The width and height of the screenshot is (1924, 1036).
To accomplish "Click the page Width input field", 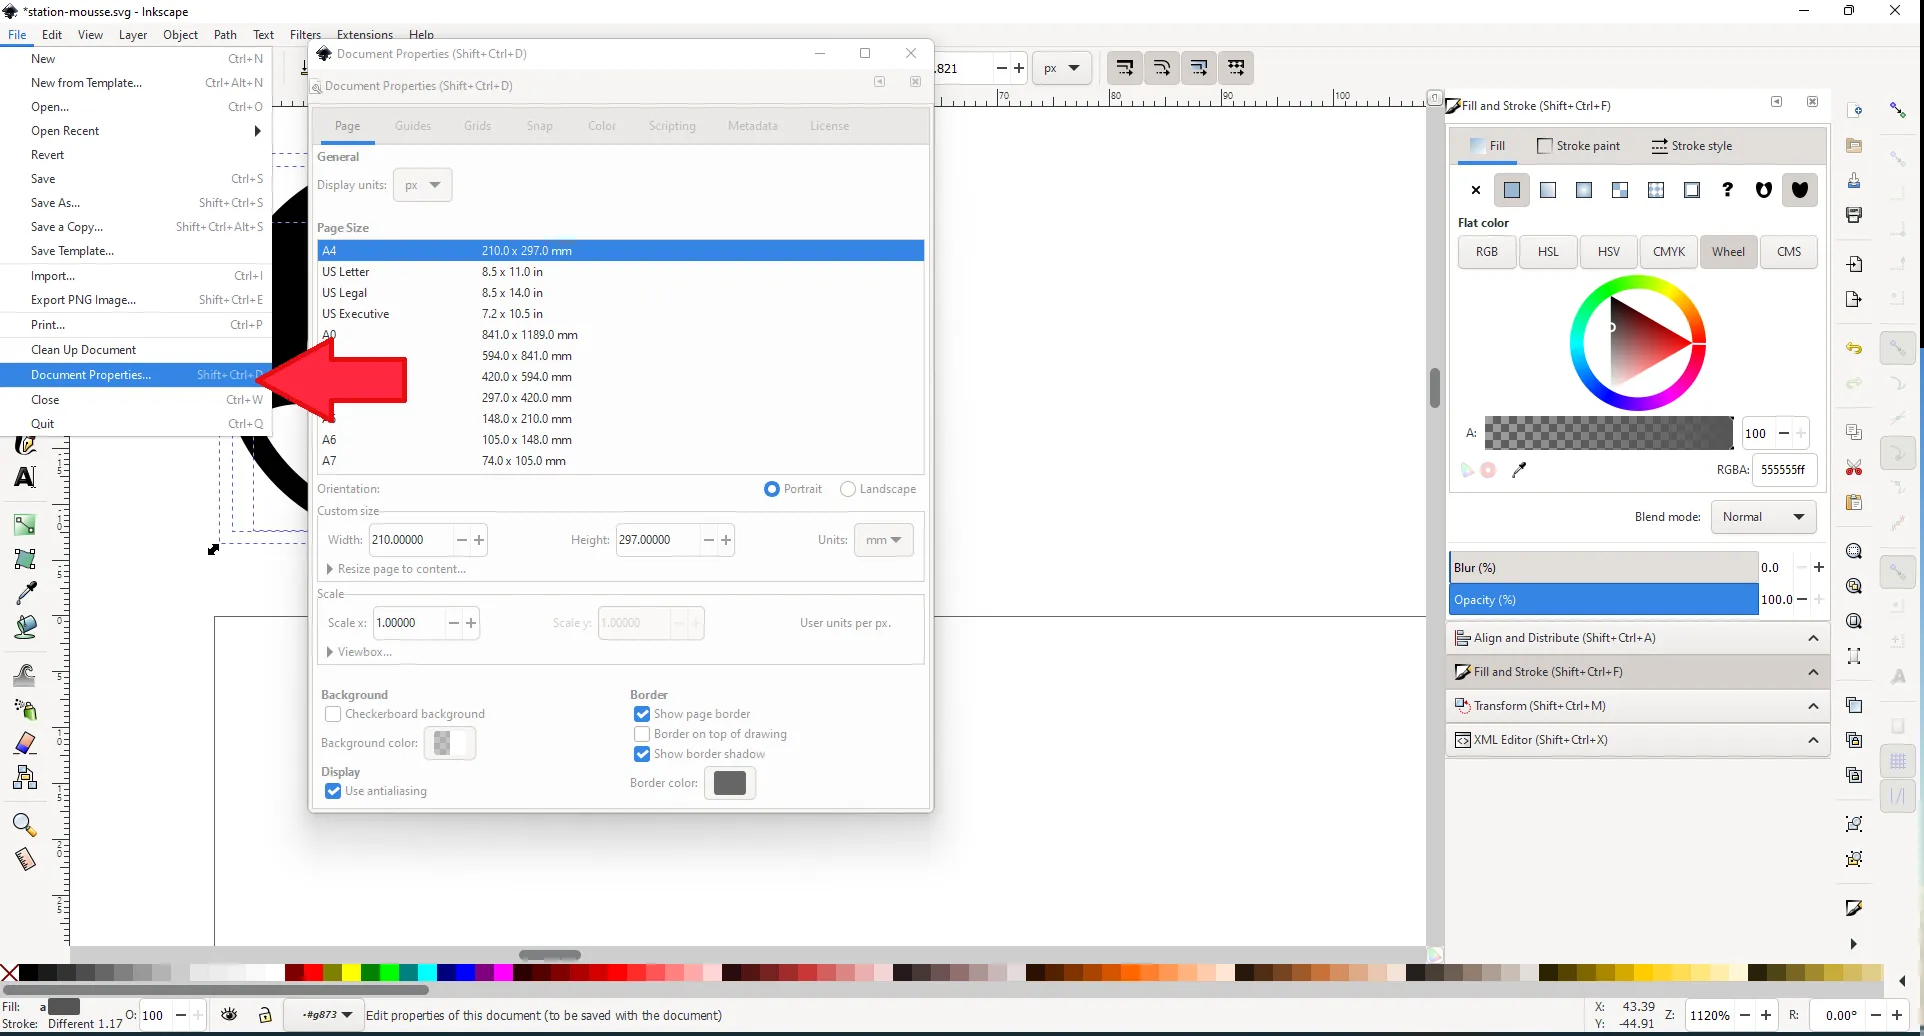I will pos(411,540).
